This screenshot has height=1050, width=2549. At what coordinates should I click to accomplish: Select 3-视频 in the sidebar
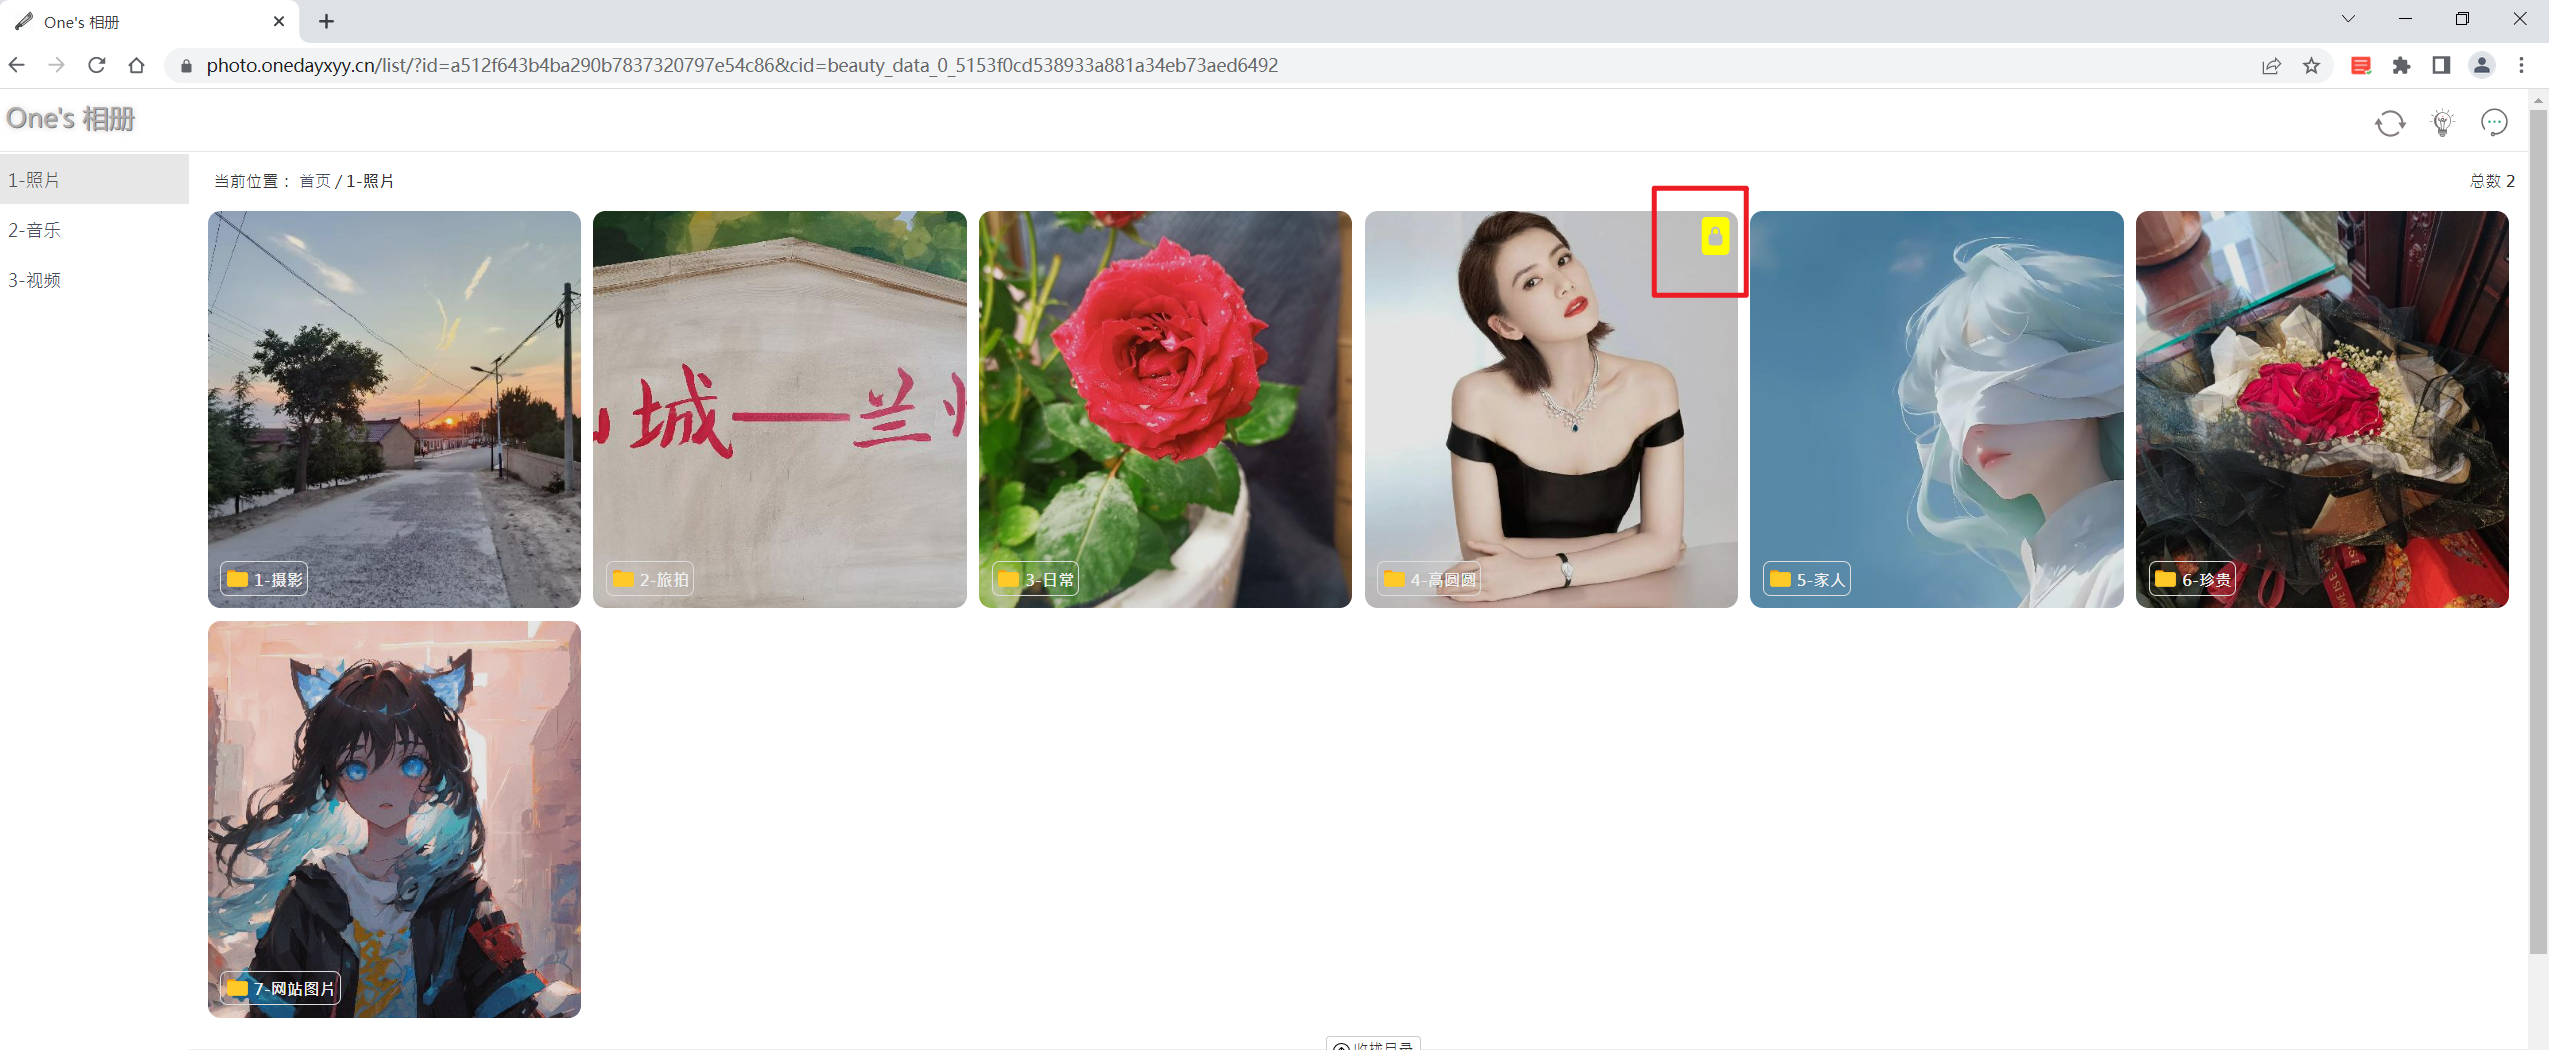pyautogui.click(x=94, y=279)
